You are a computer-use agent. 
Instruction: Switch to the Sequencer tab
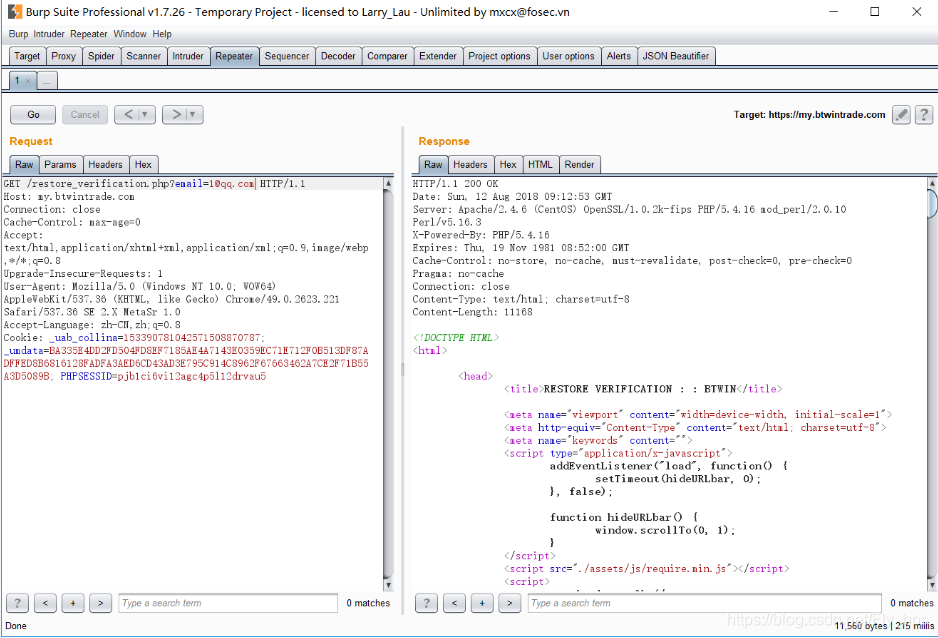(287, 56)
